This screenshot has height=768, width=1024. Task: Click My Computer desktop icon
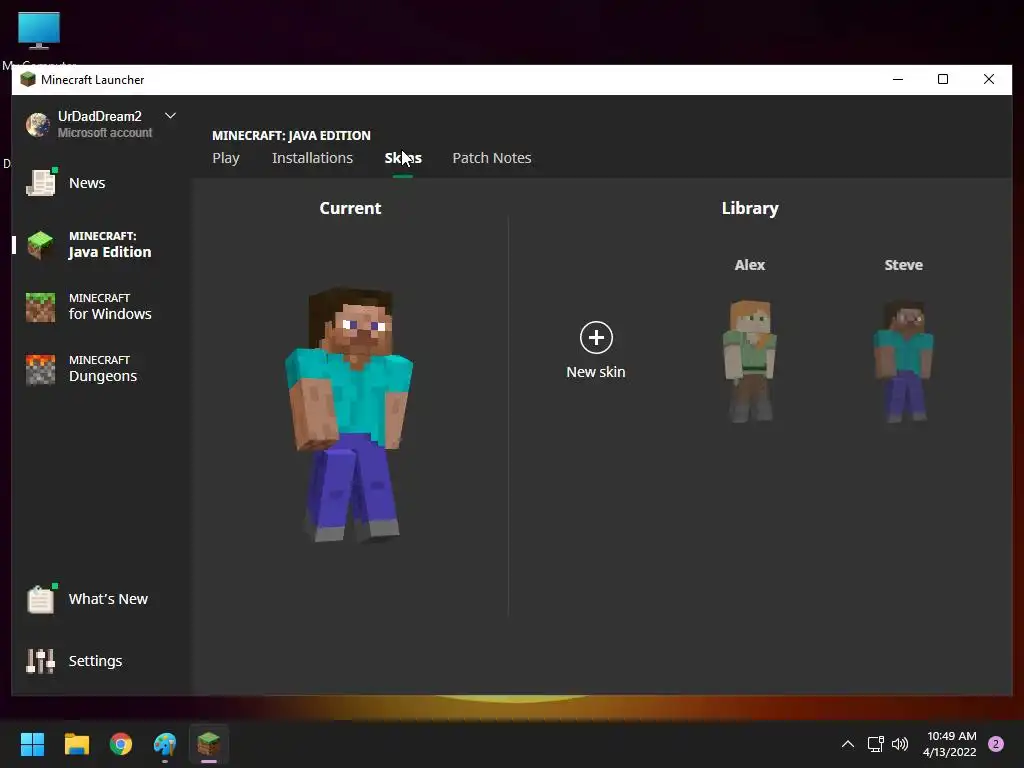pos(39,31)
